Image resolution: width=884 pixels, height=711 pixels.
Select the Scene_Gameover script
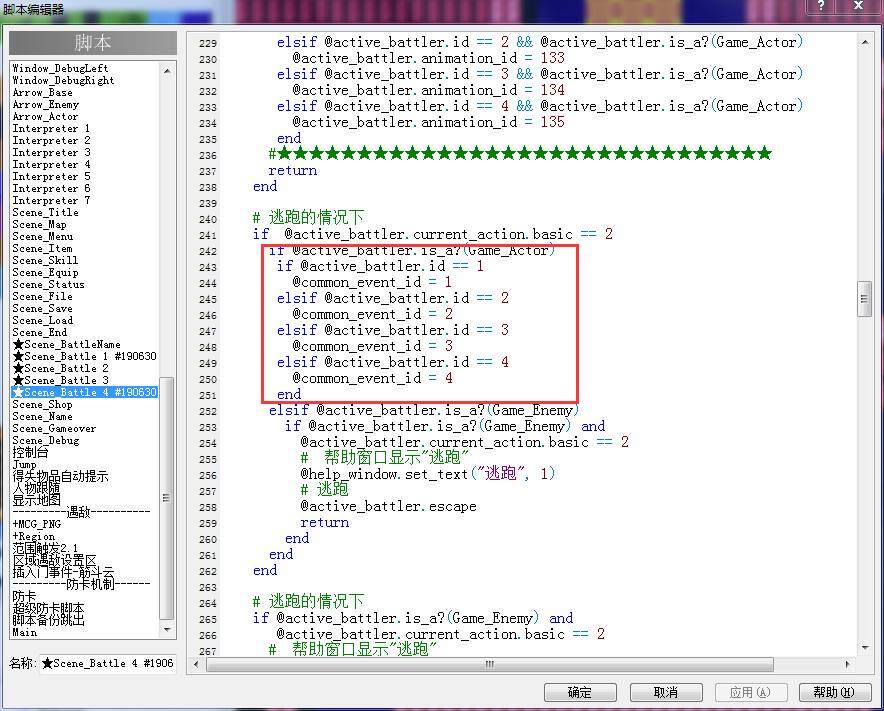(x=55, y=429)
